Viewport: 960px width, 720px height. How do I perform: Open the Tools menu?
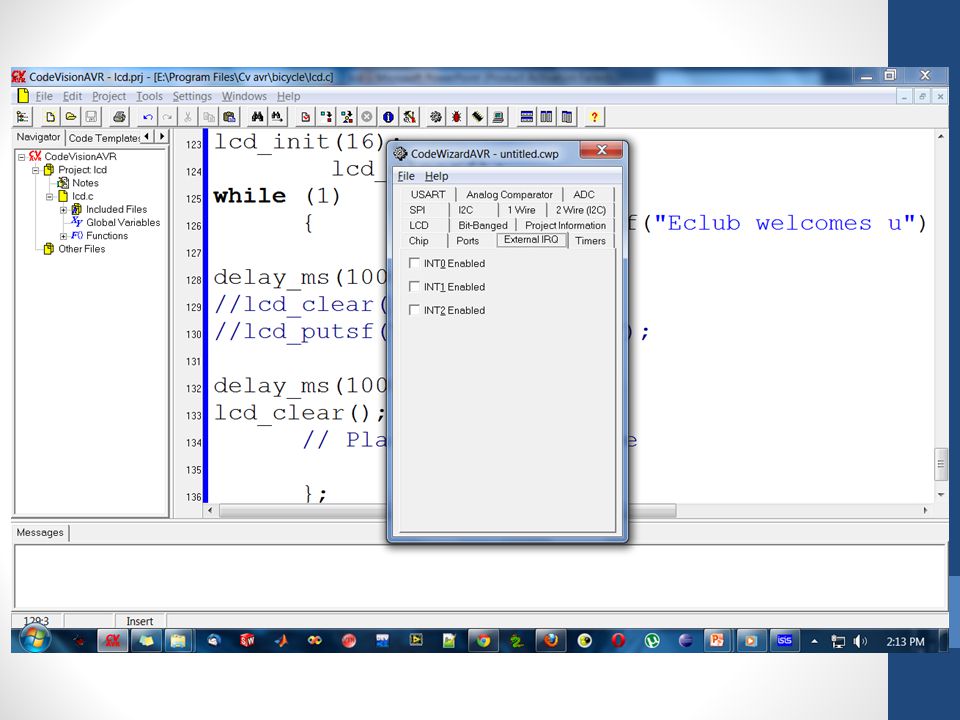(x=149, y=96)
